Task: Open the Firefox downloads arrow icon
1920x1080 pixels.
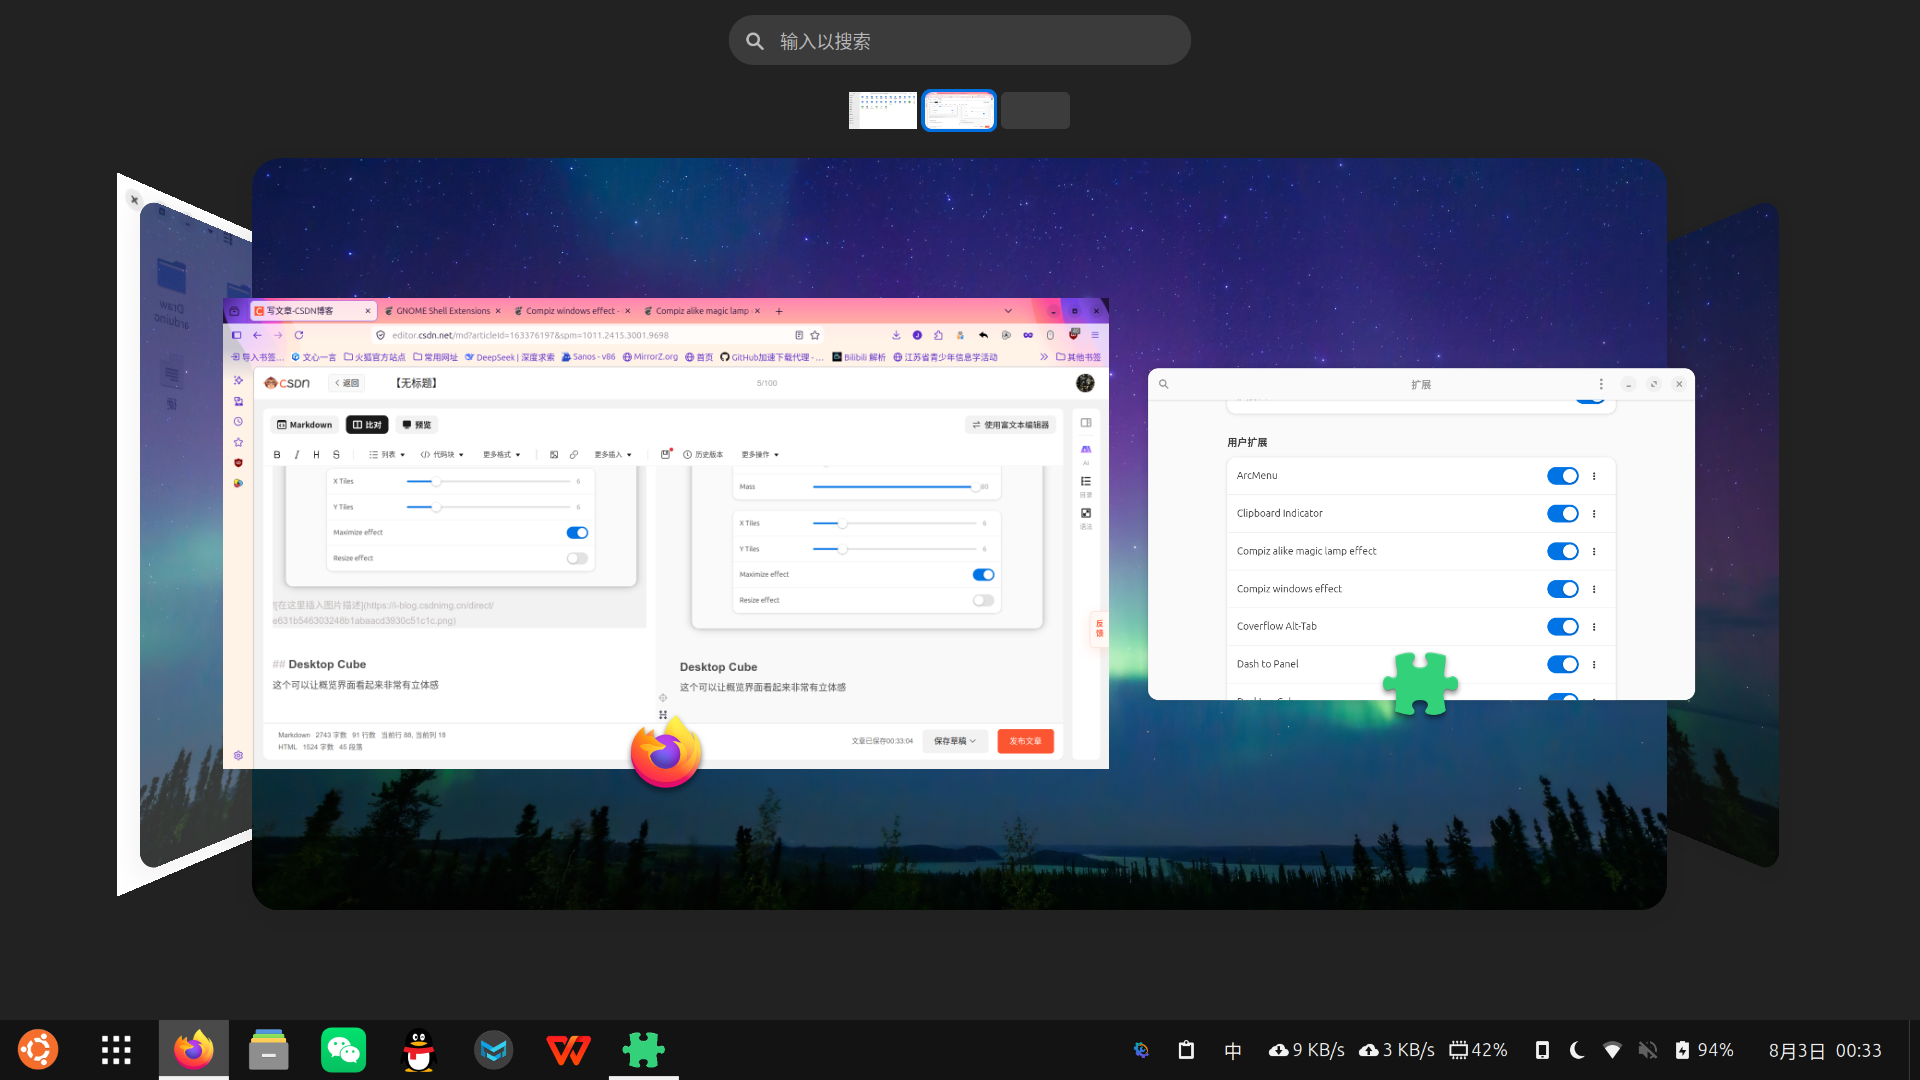Action: [x=896, y=335]
